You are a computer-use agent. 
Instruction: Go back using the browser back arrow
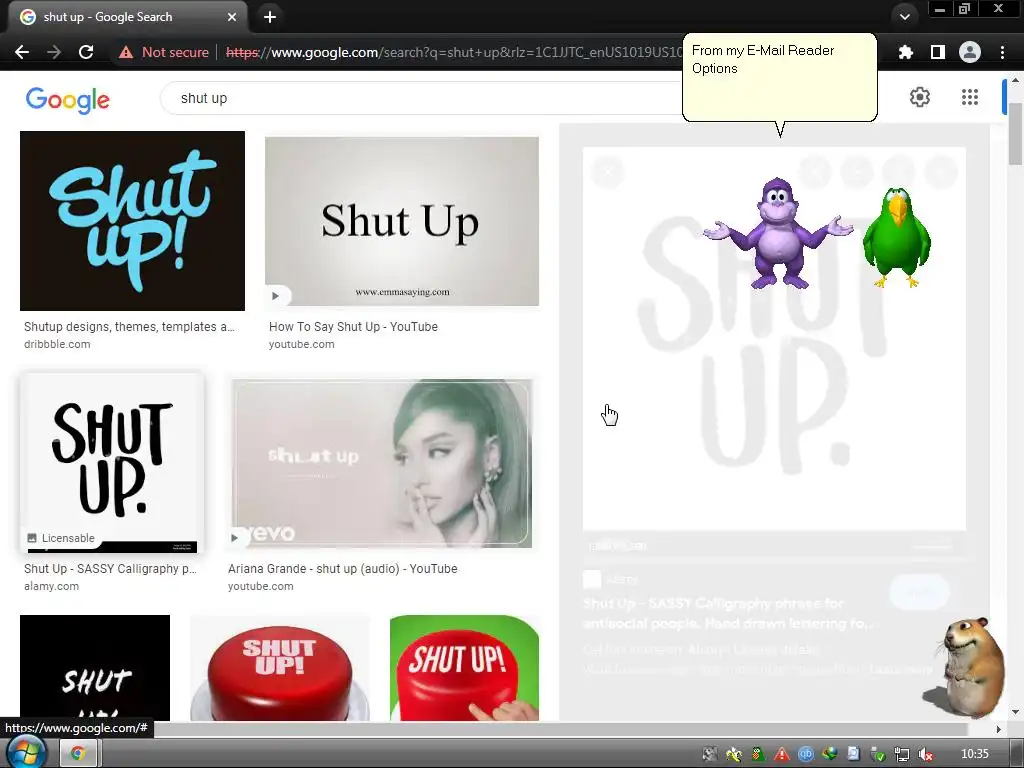click(x=22, y=52)
